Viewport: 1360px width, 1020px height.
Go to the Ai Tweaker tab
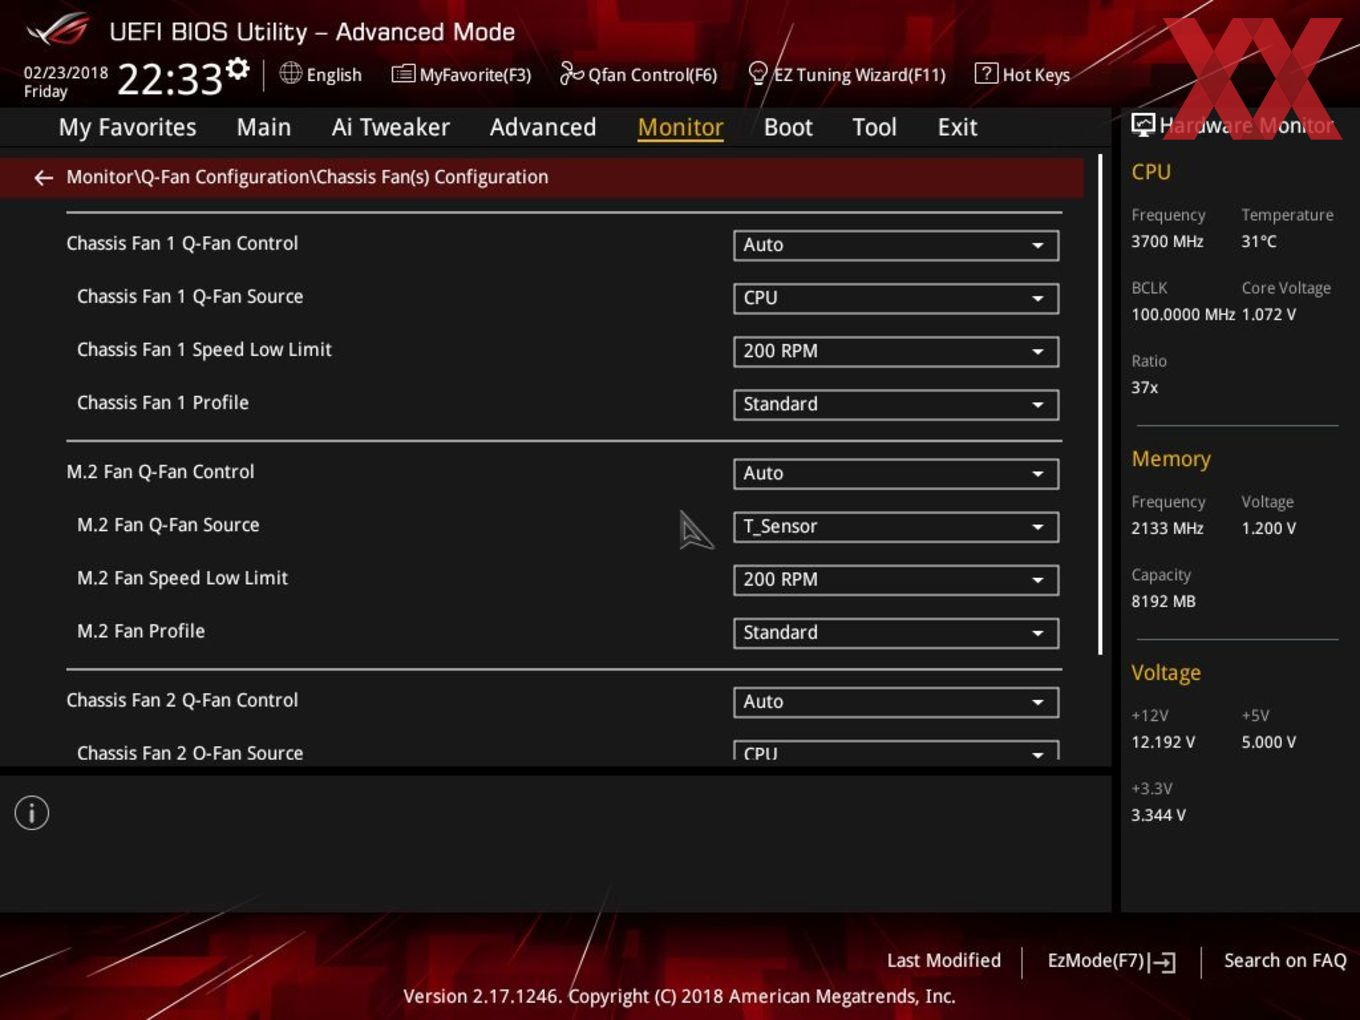(x=391, y=127)
